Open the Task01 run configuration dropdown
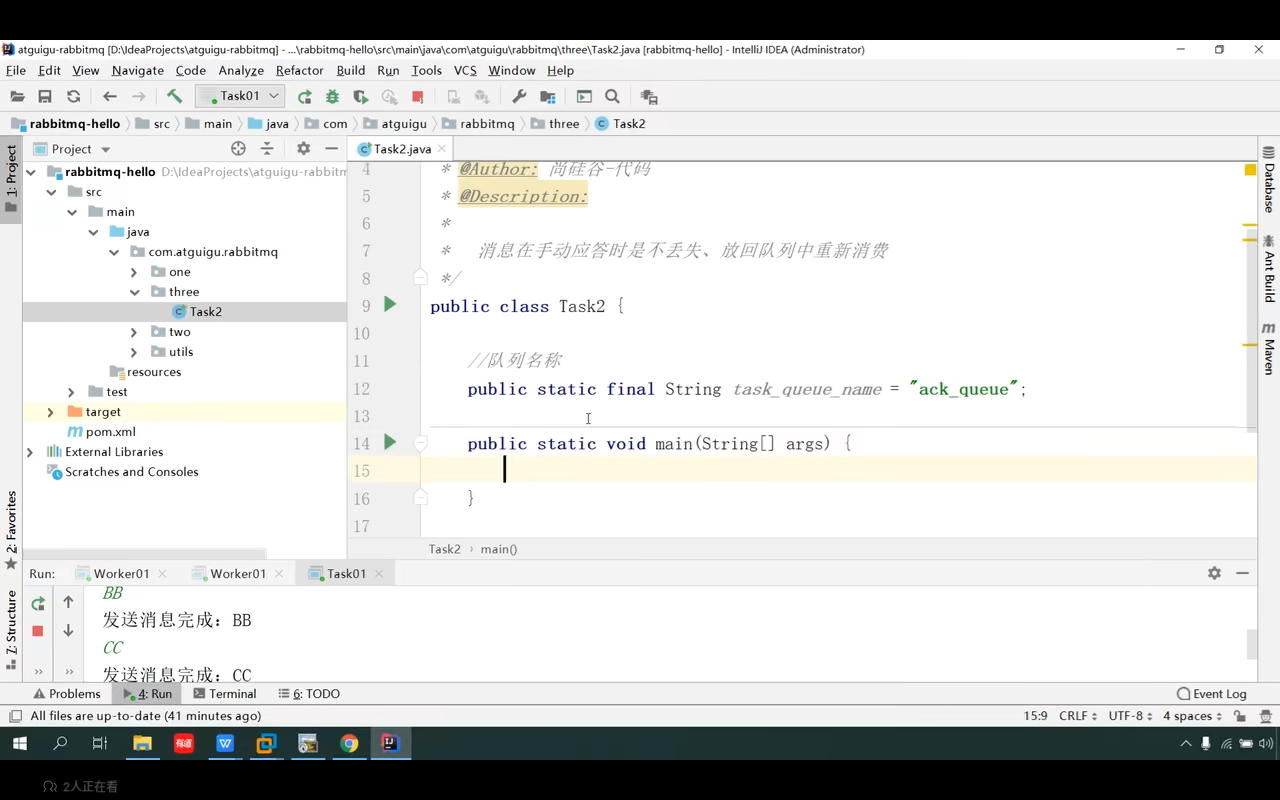Viewport: 1280px width, 800px height. tap(240, 96)
